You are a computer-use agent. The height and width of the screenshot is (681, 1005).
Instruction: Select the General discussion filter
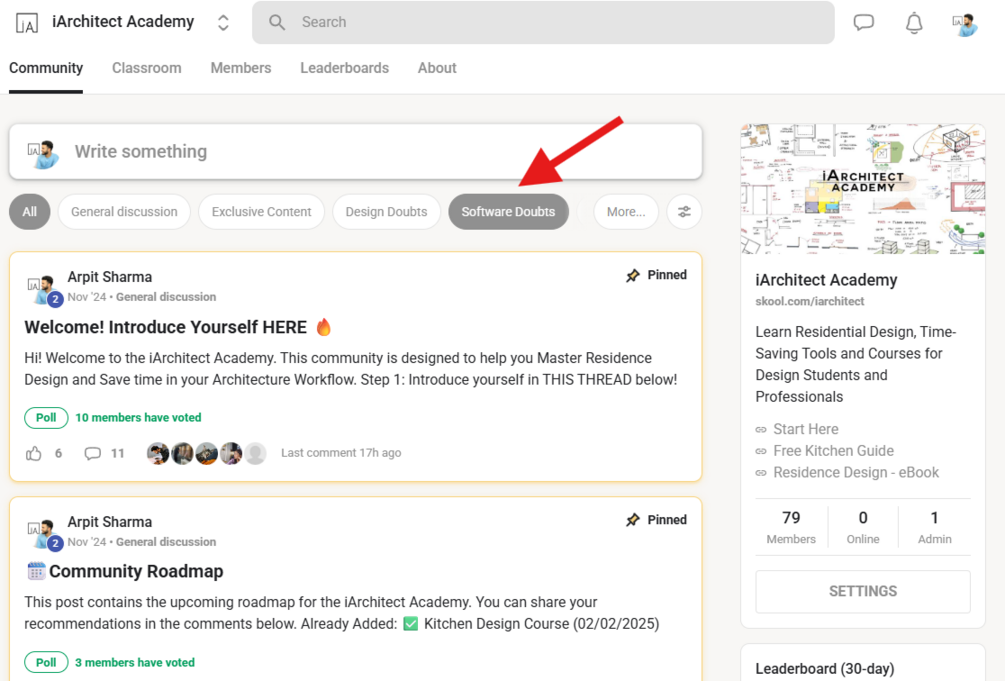tap(124, 212)
